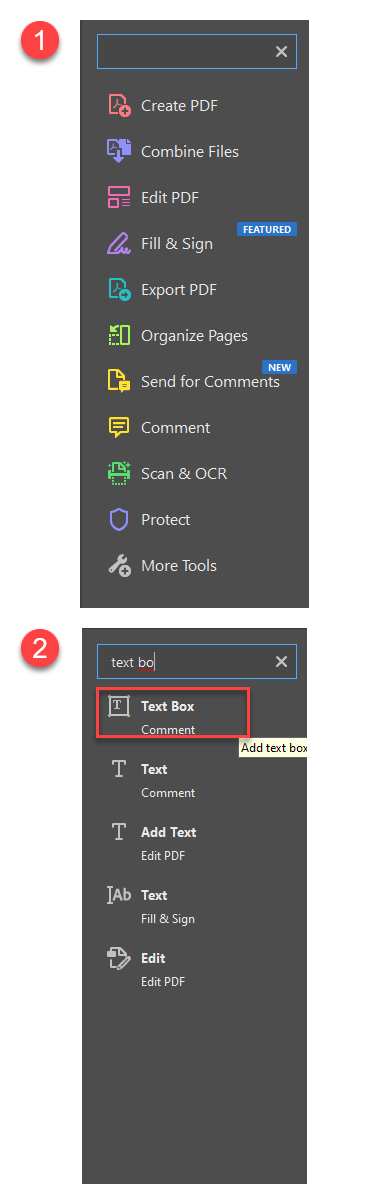
Task: Open the Edit PDF tool icon
Action: point(119,198)
